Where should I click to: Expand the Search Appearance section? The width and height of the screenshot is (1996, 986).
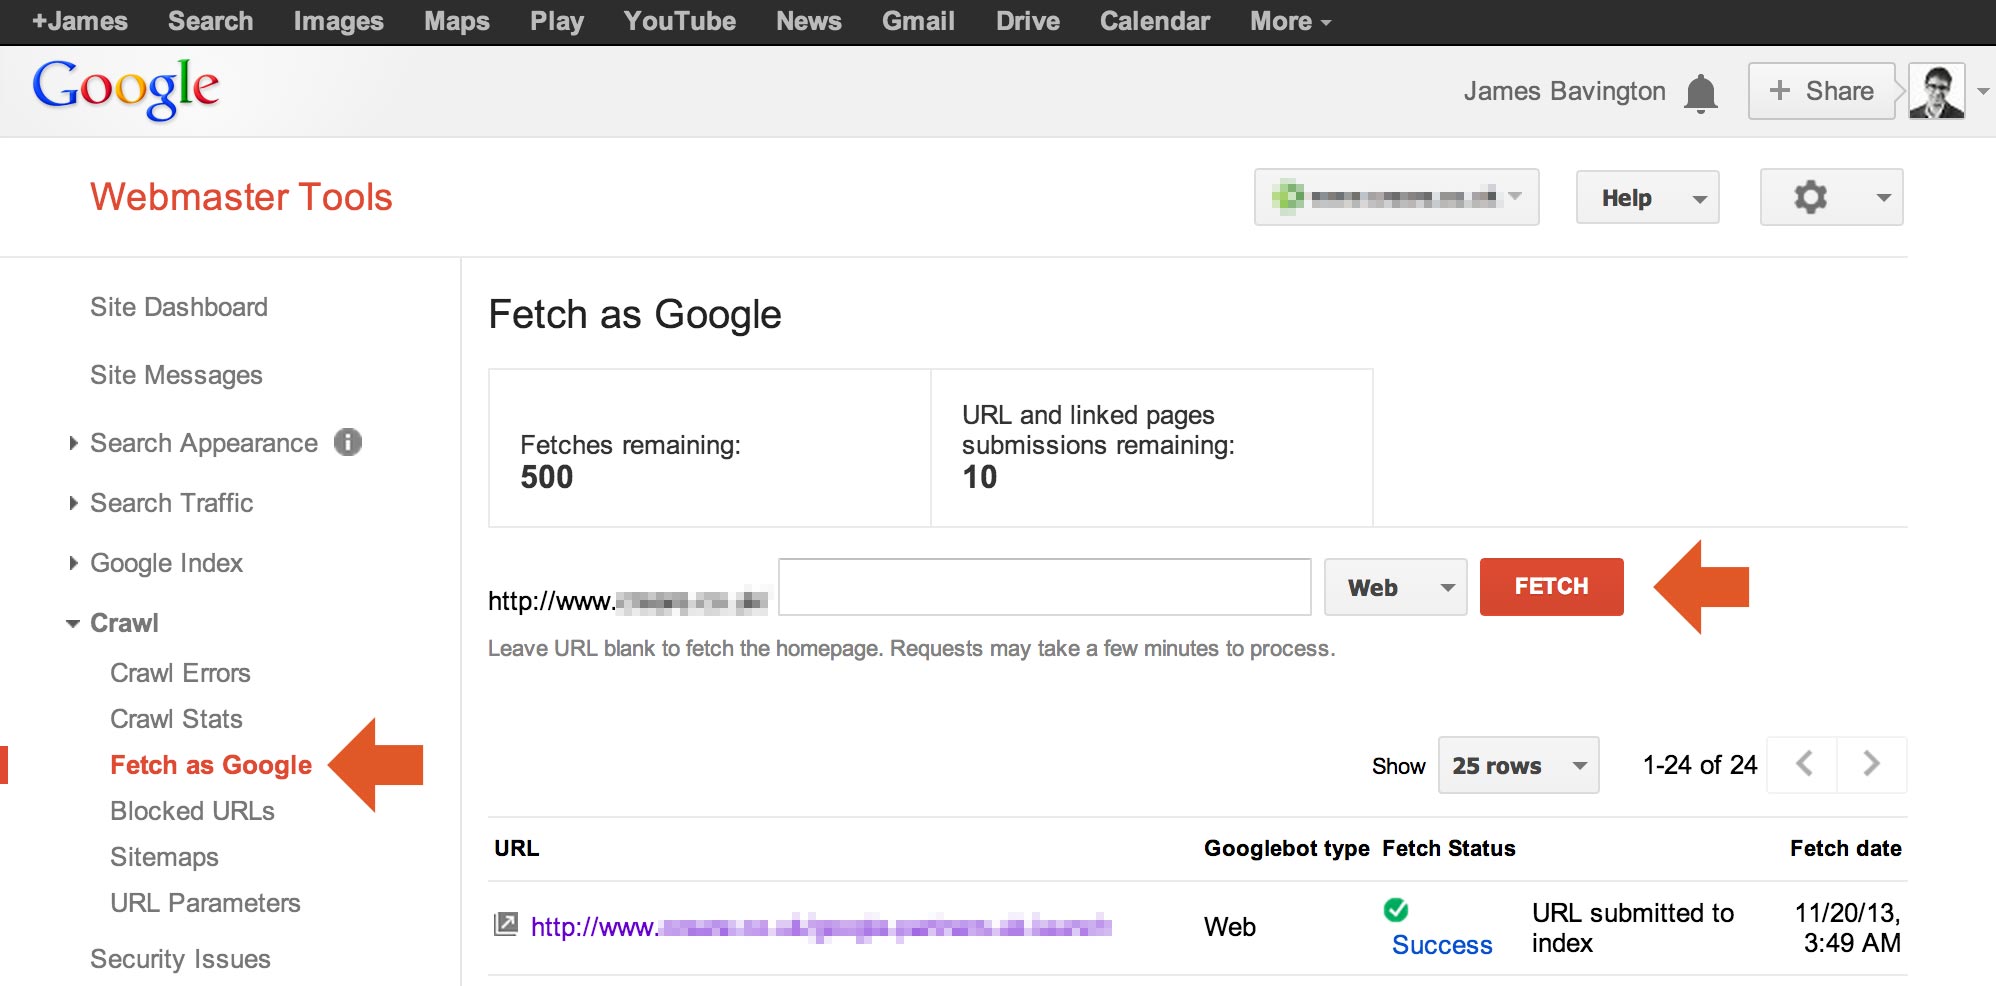pos(73,443)
